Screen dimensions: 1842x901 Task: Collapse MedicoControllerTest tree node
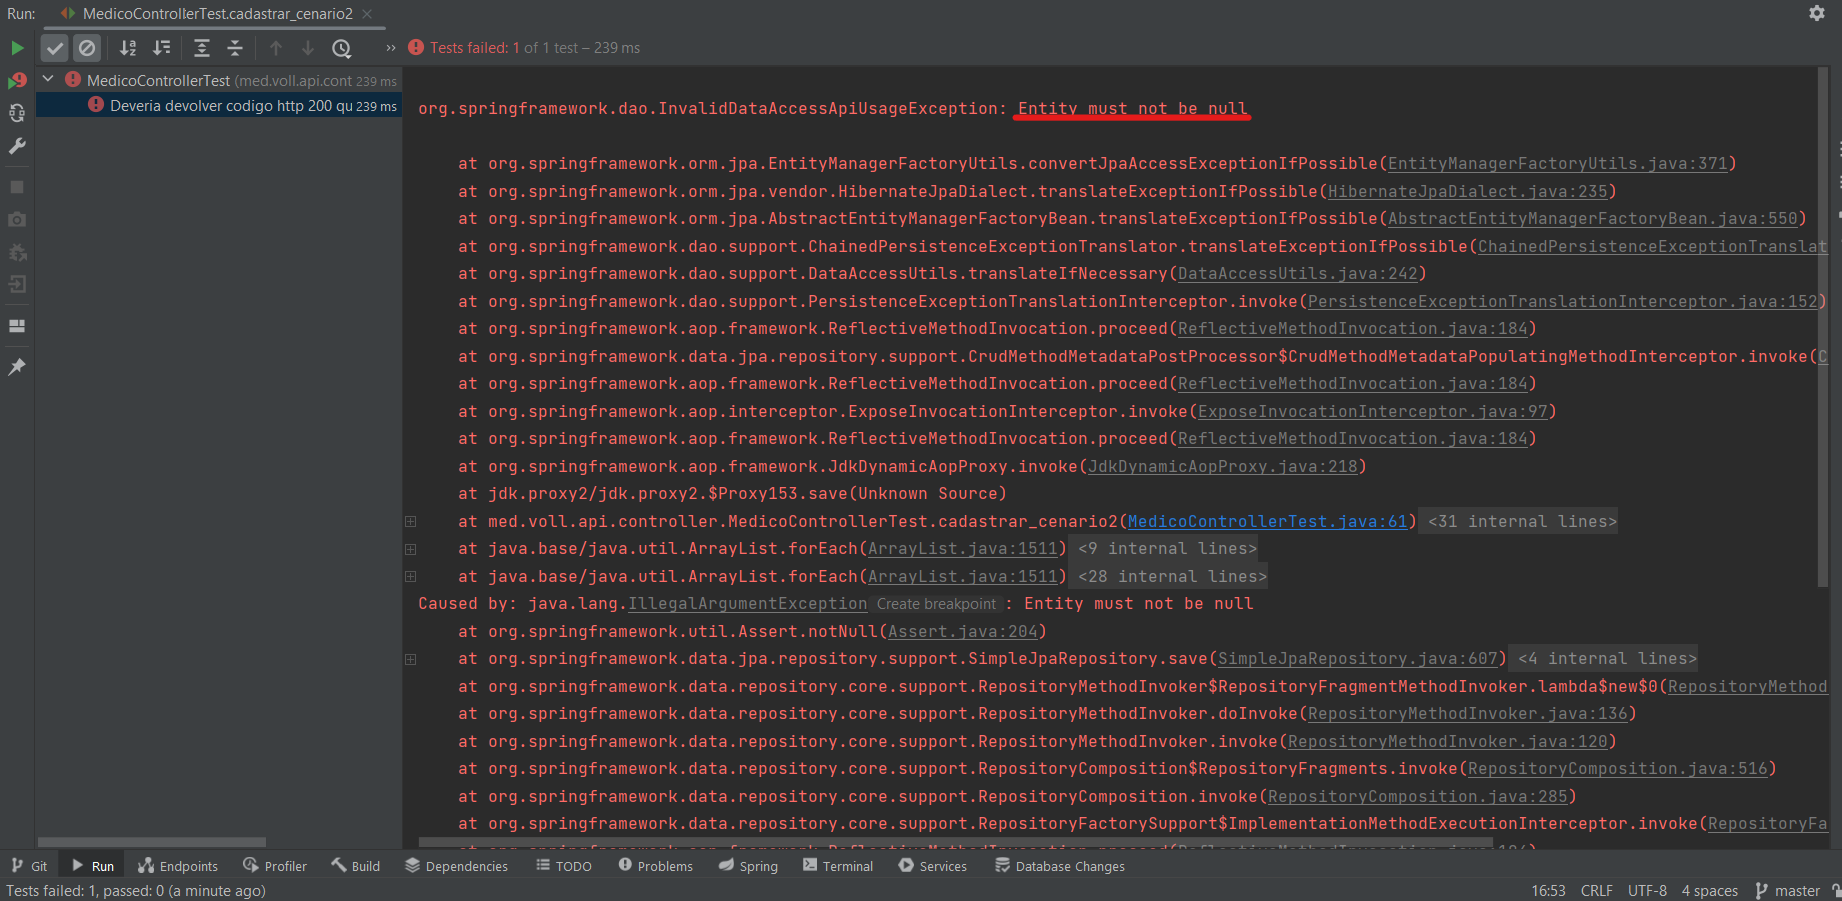[48, 79]
